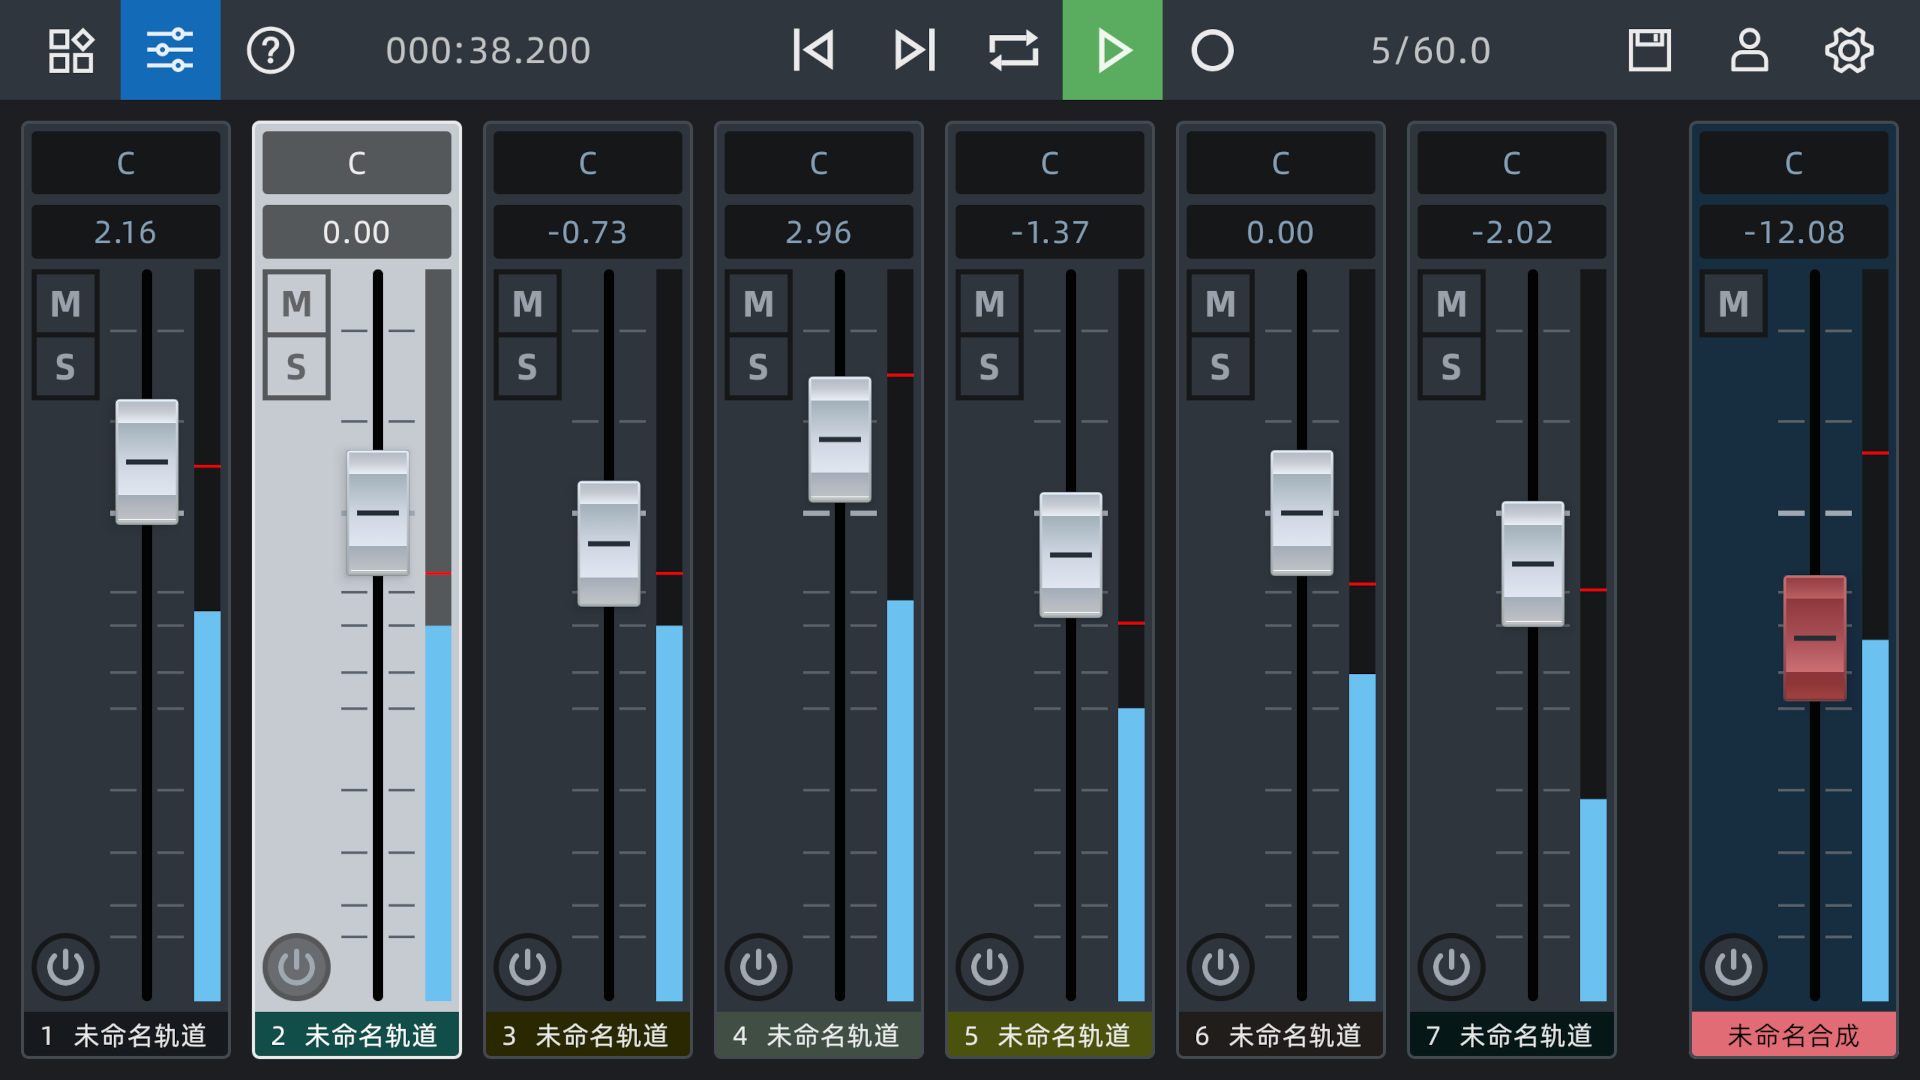Click the 未命名合成 master track label
The image size is (1920, 1080).
(1793, 1035)
